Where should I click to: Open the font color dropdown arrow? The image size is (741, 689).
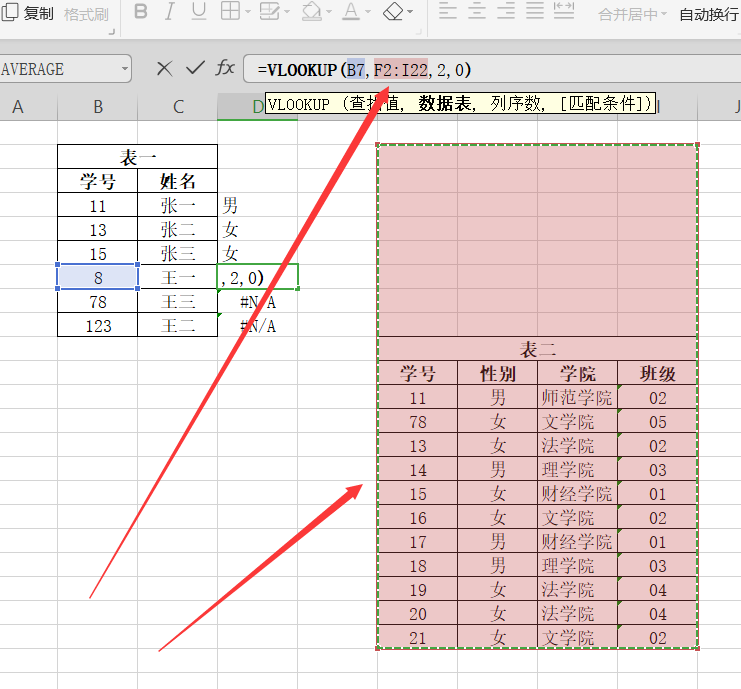[368, 12]
